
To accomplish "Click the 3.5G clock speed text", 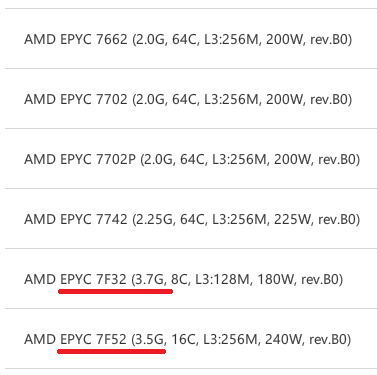I will (151, 339).
